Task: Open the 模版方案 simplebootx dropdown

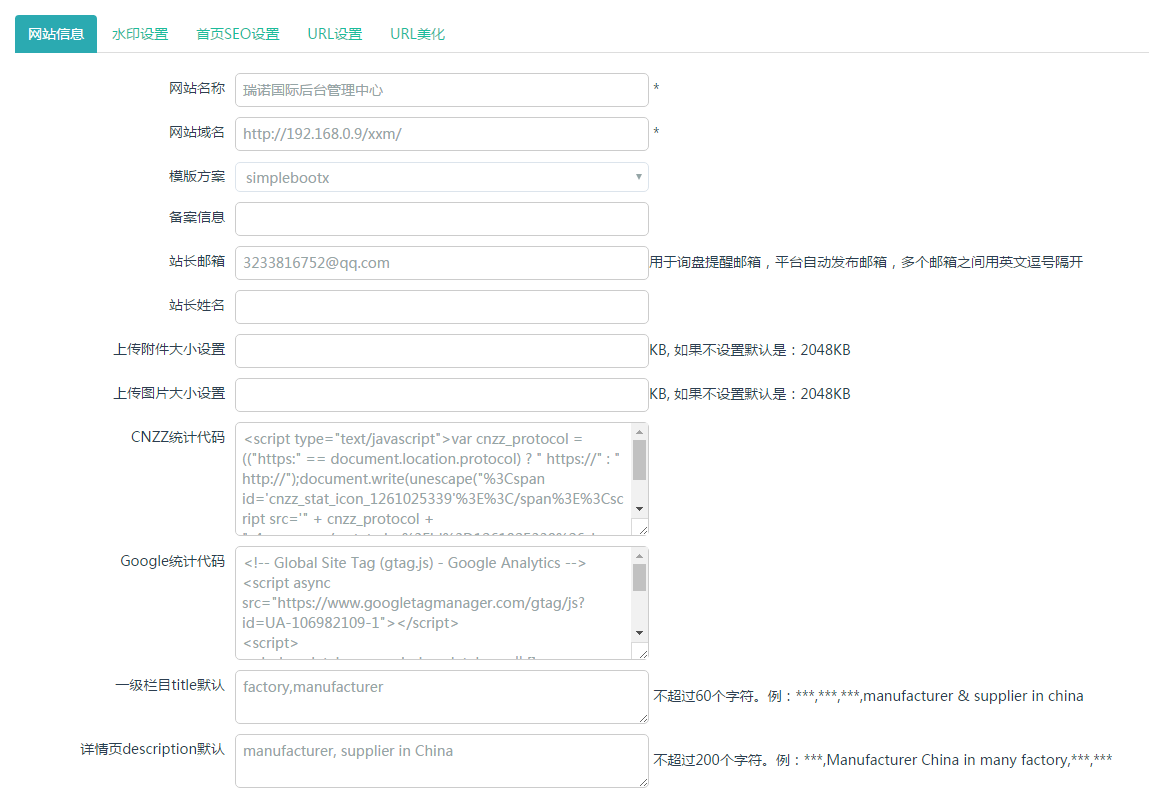Action: (x=442, y=177)
